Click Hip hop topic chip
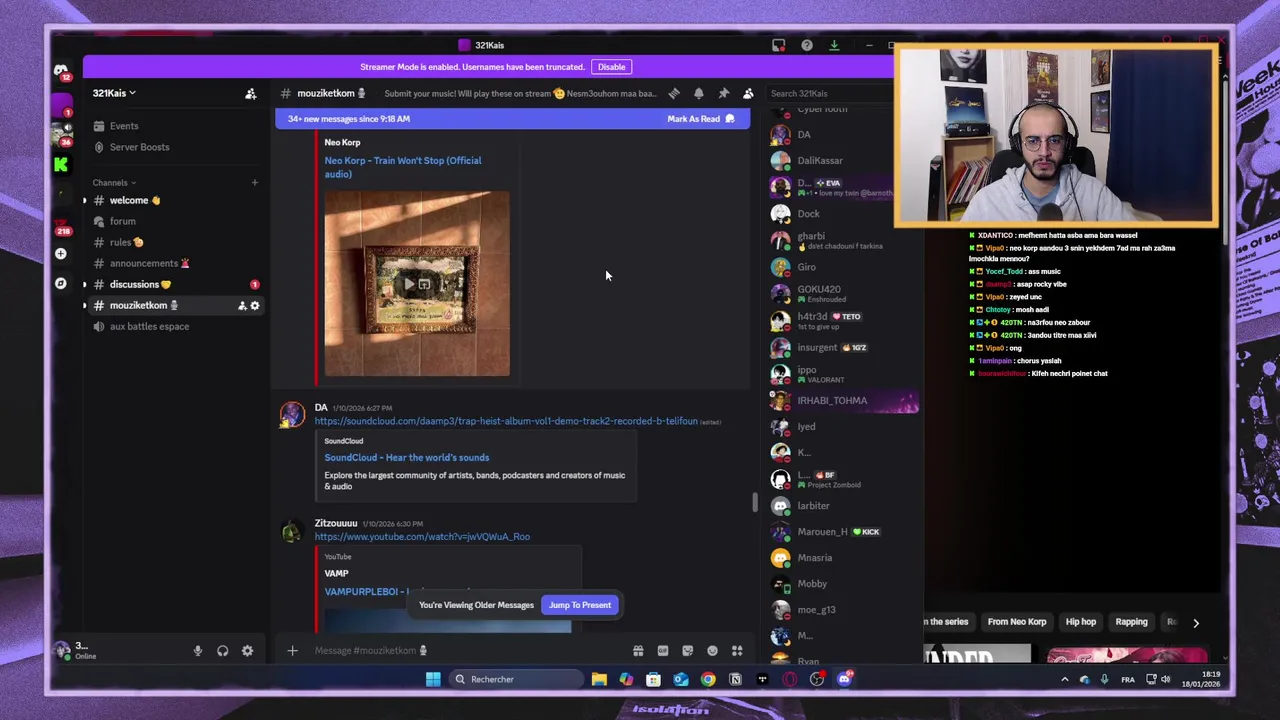 tap(1081, 622)
